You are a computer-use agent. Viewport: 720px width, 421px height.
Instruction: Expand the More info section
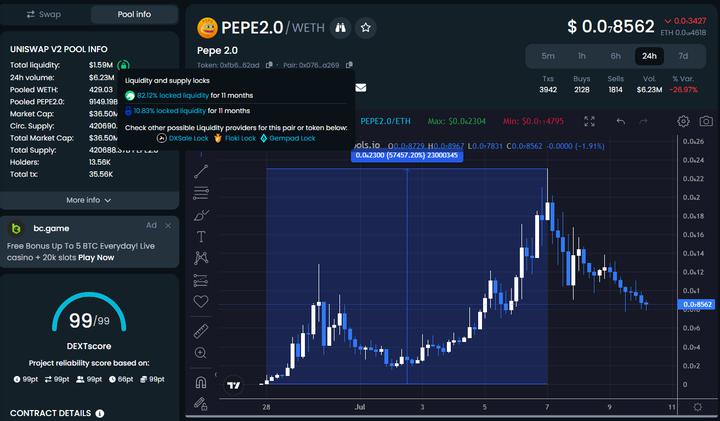coord(89,200)
